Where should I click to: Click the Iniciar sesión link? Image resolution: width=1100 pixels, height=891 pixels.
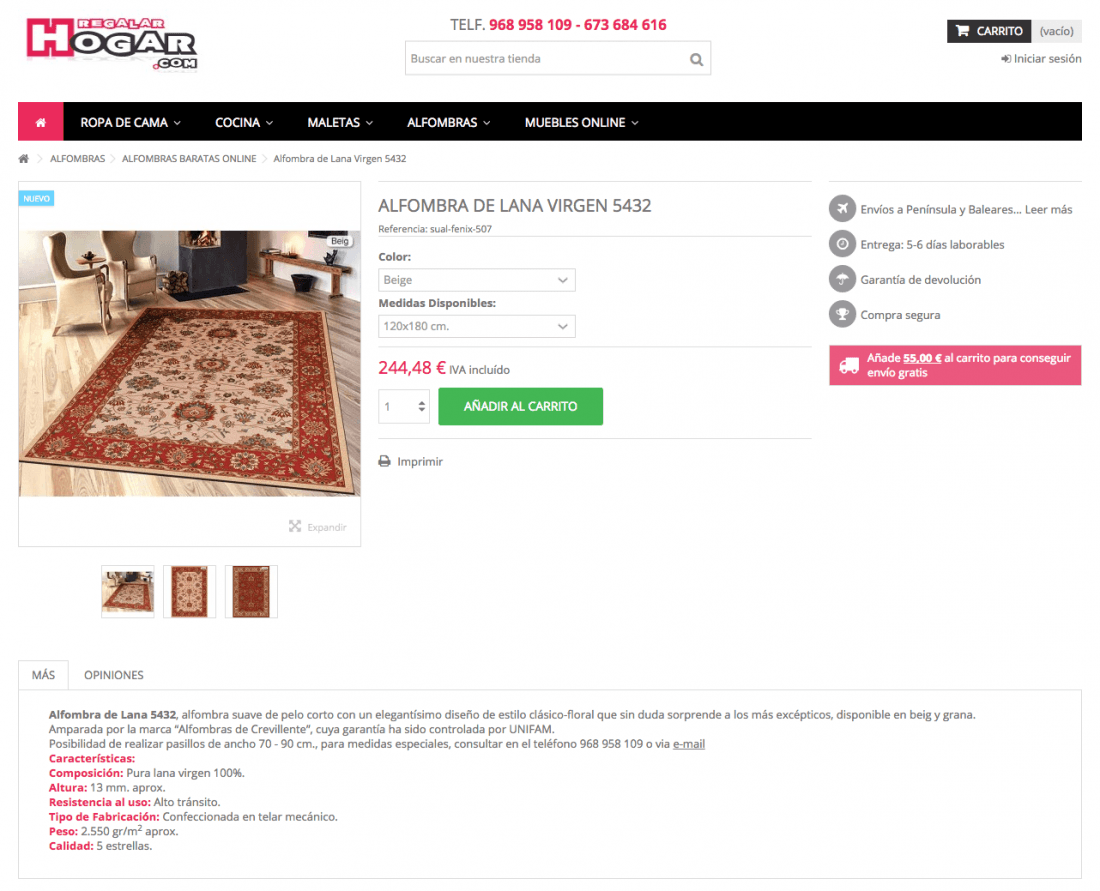coord(1041,59)
